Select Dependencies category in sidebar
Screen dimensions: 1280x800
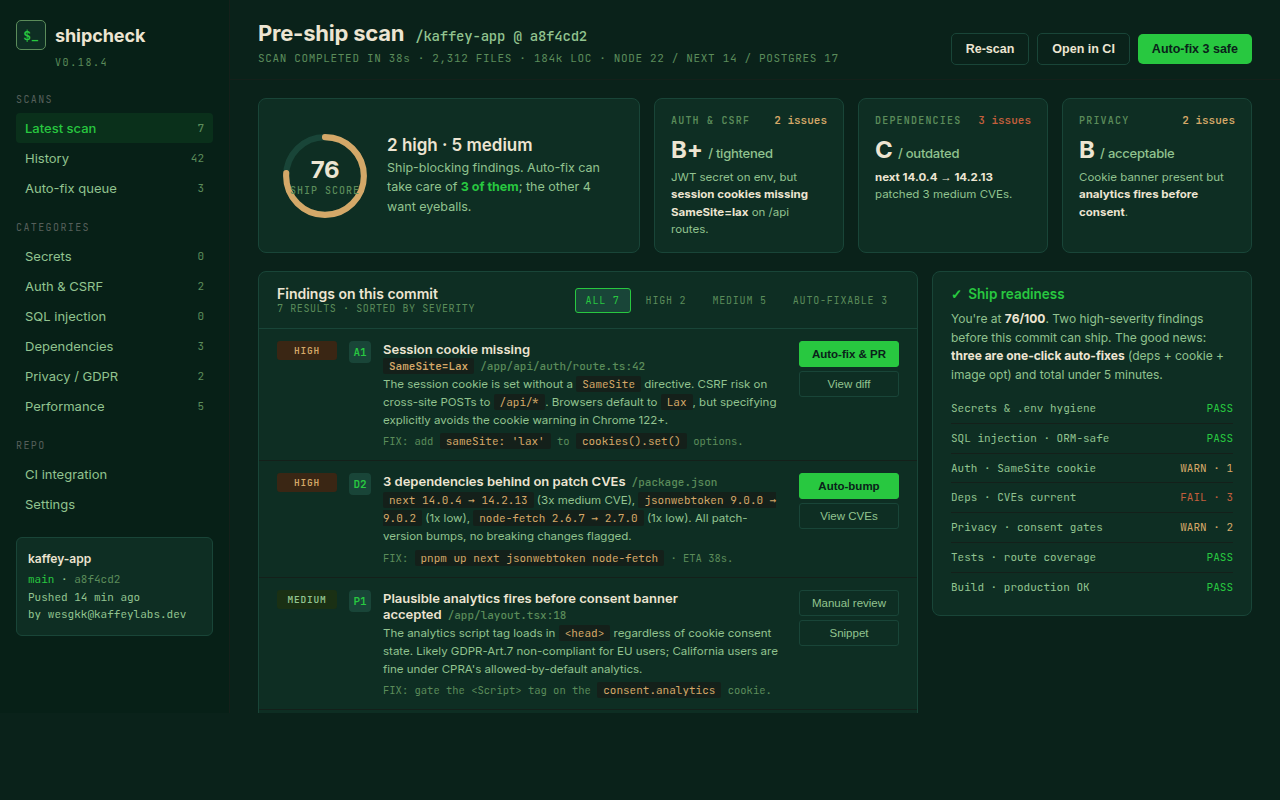tap(114, 346)
